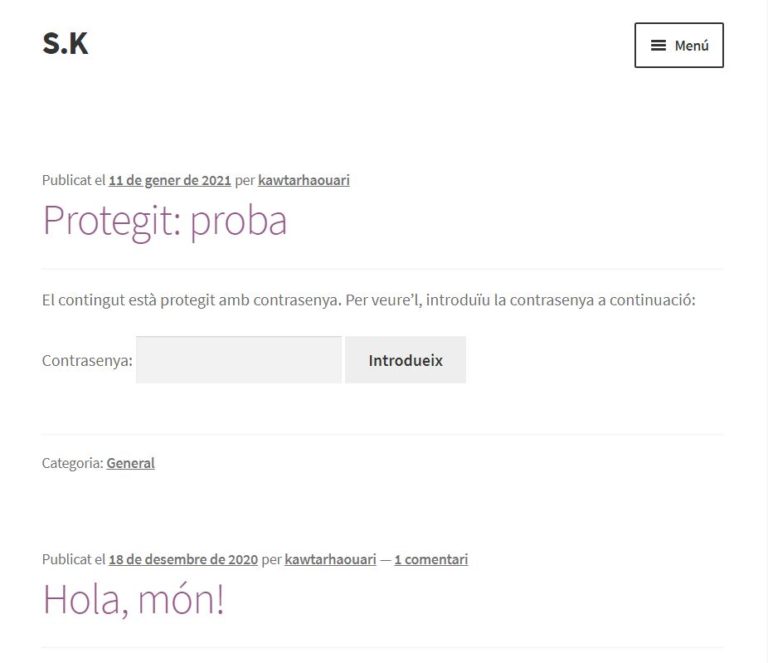Click author kawtarhaouari on the Protegit post

pos(304,181)
